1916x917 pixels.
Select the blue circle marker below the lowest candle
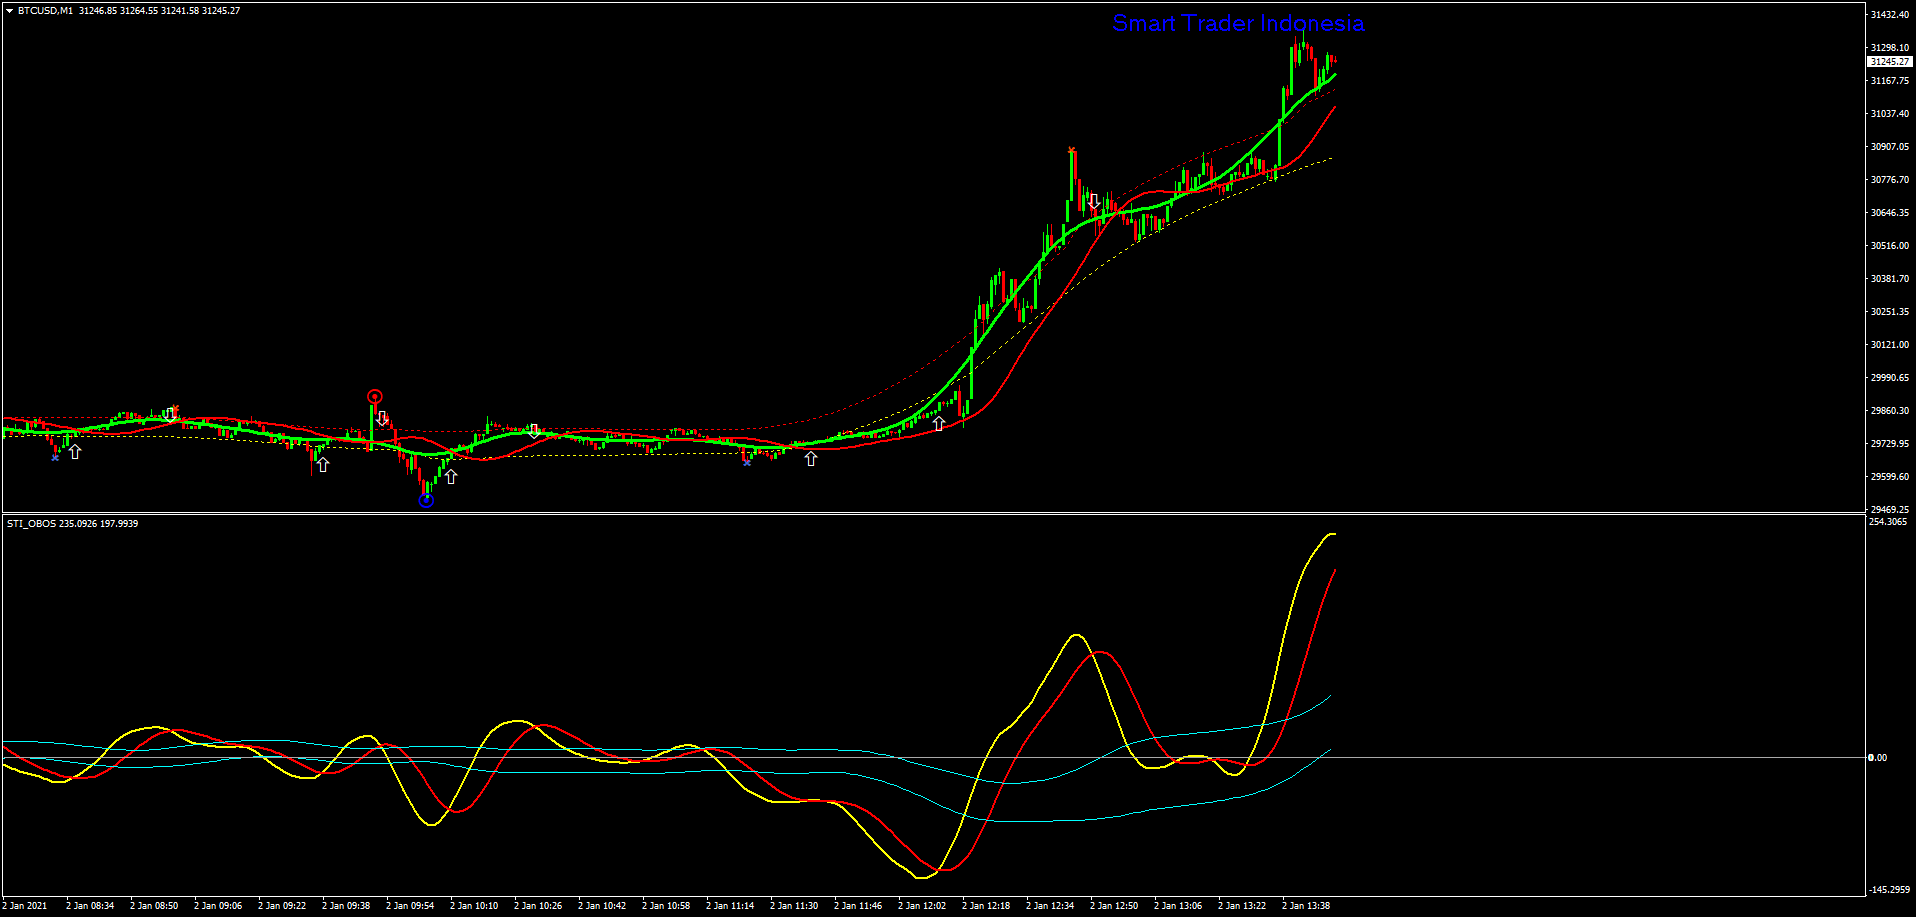pyautogui.click(x=426, y=500)
